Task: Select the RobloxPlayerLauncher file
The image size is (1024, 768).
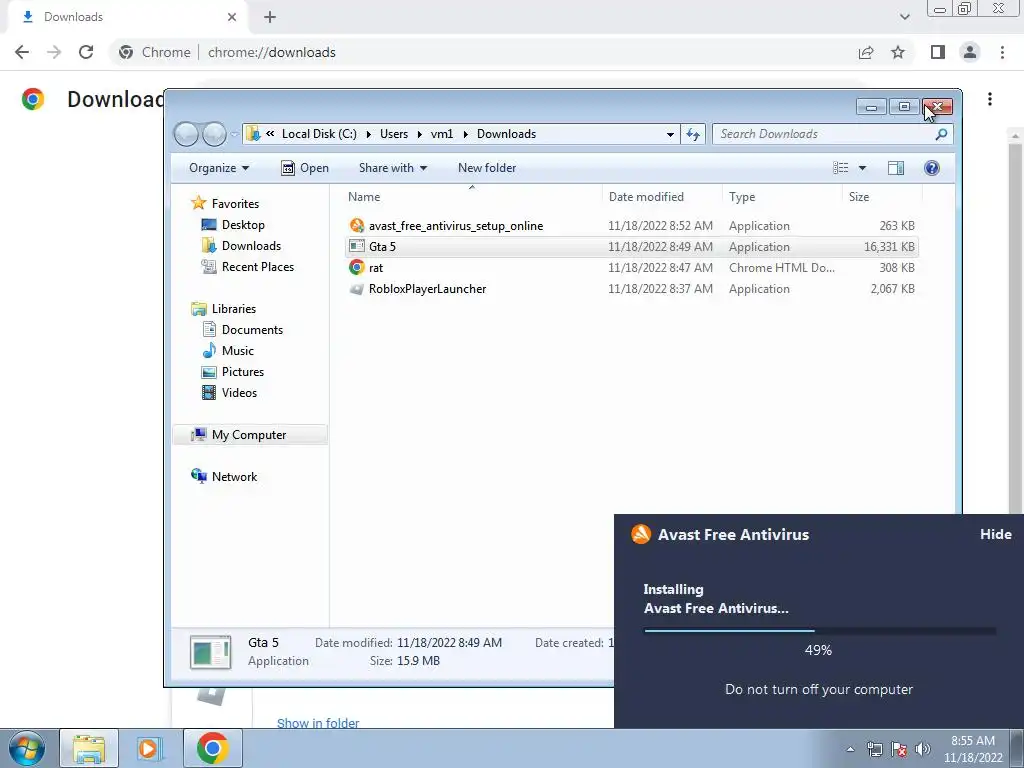Action: coord(427,289)
